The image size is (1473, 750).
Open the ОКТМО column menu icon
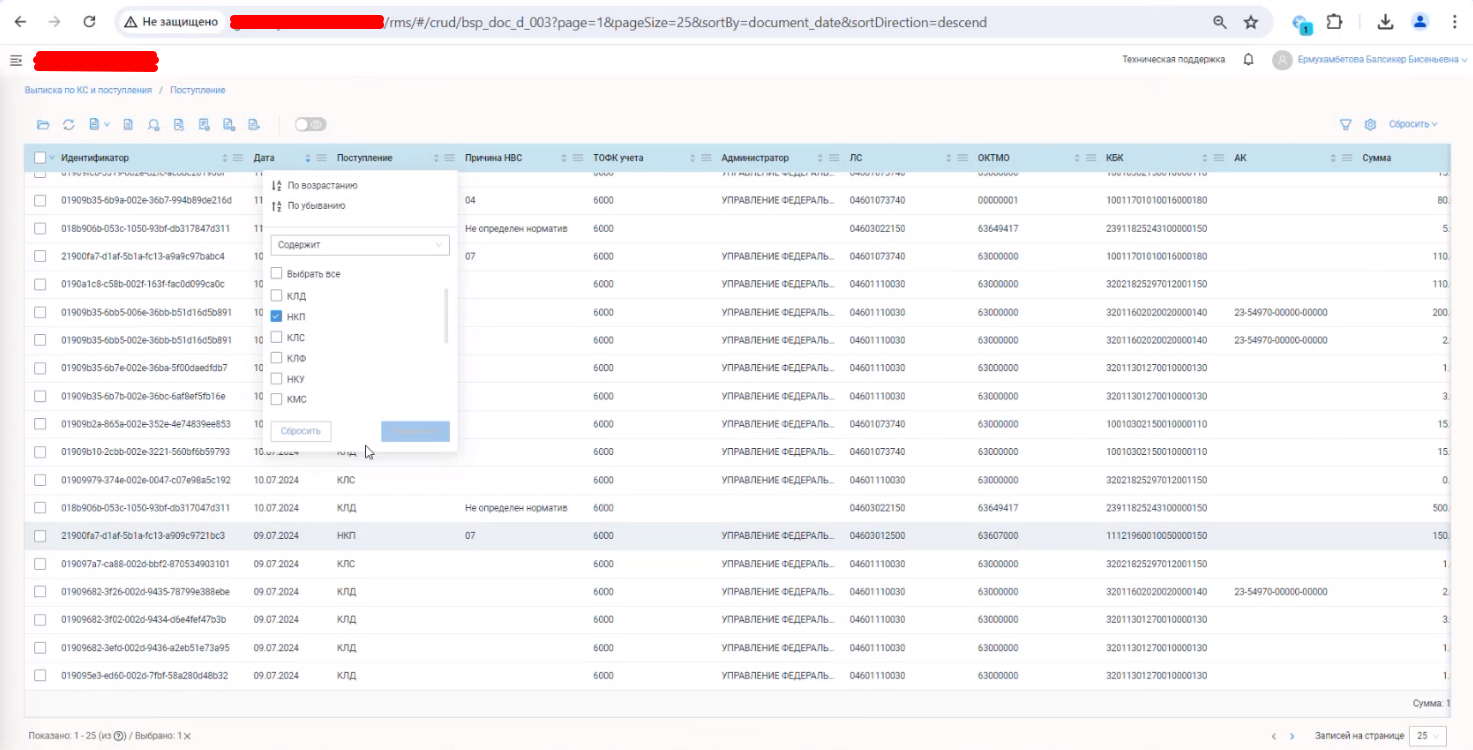[x=1090, y=158]
